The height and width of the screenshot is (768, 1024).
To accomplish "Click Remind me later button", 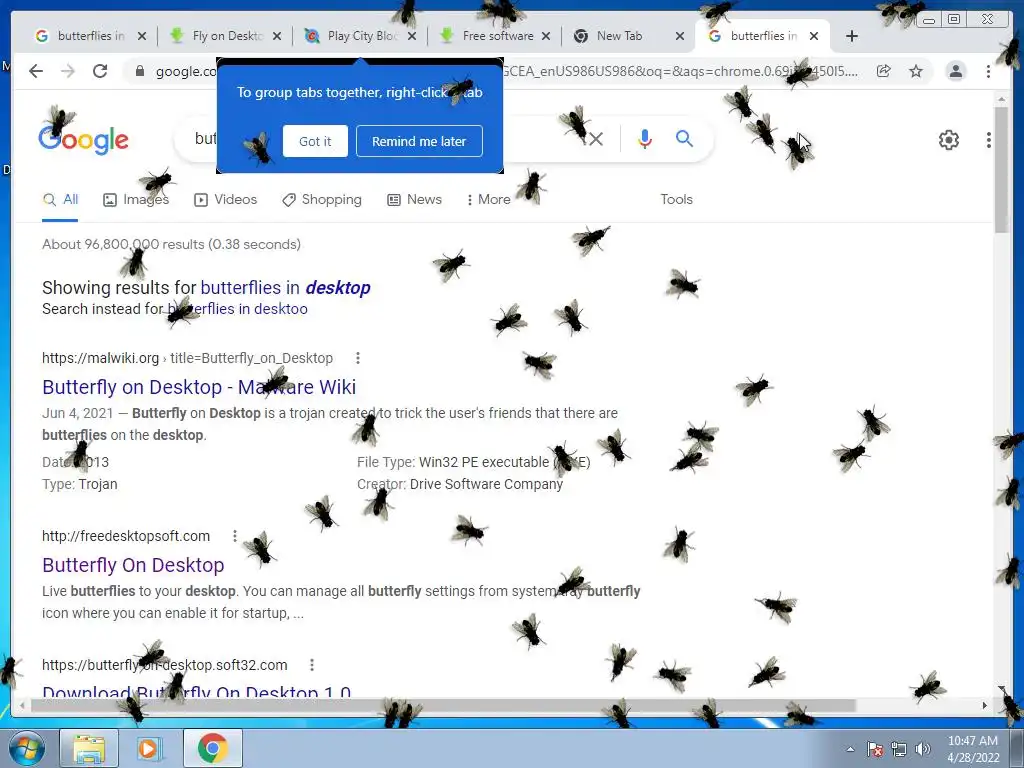I will coord(419,141).
